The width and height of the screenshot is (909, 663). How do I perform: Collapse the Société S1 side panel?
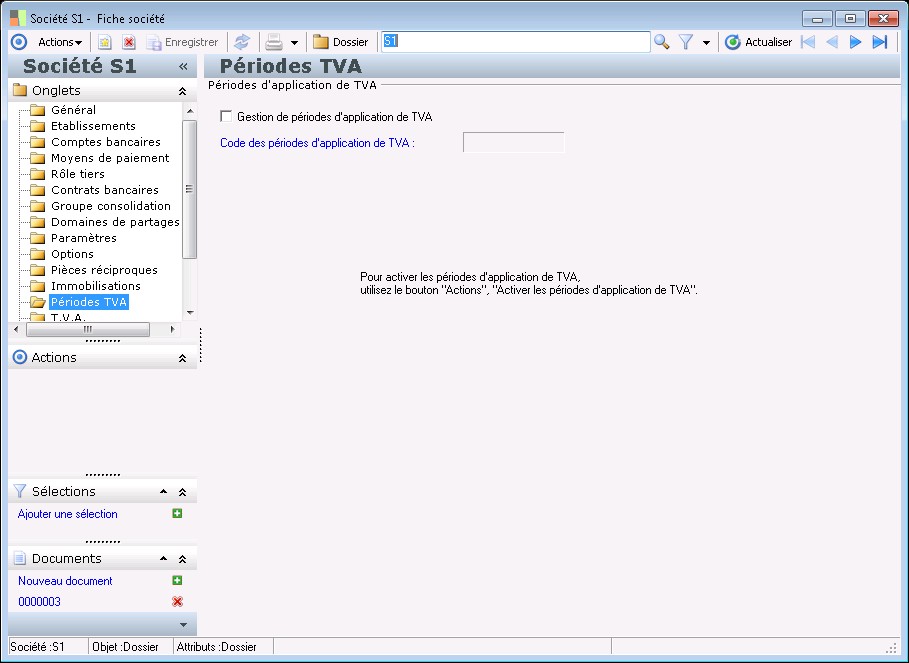coord(183,67)
